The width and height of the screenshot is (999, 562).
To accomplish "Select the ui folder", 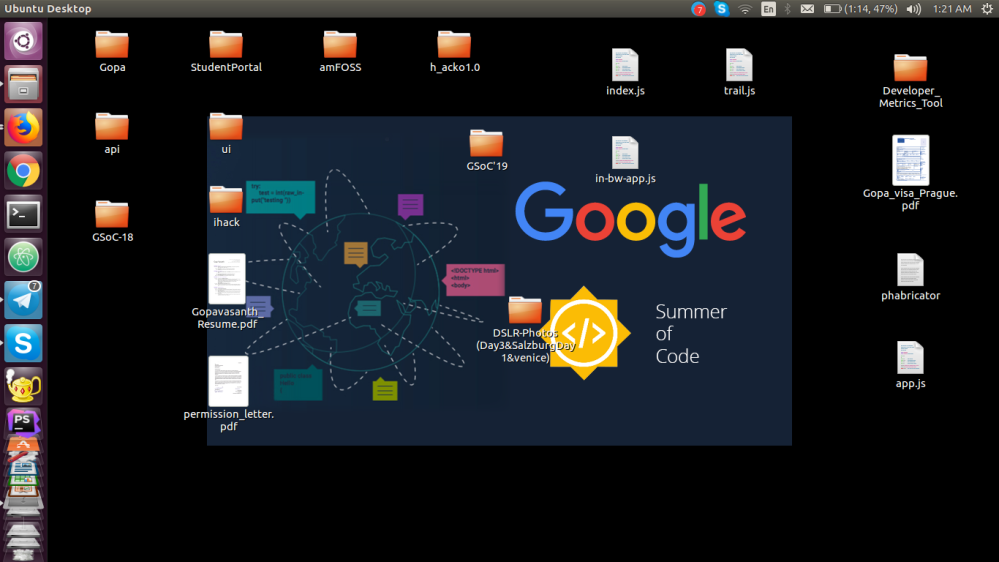I will pos(226,134).
